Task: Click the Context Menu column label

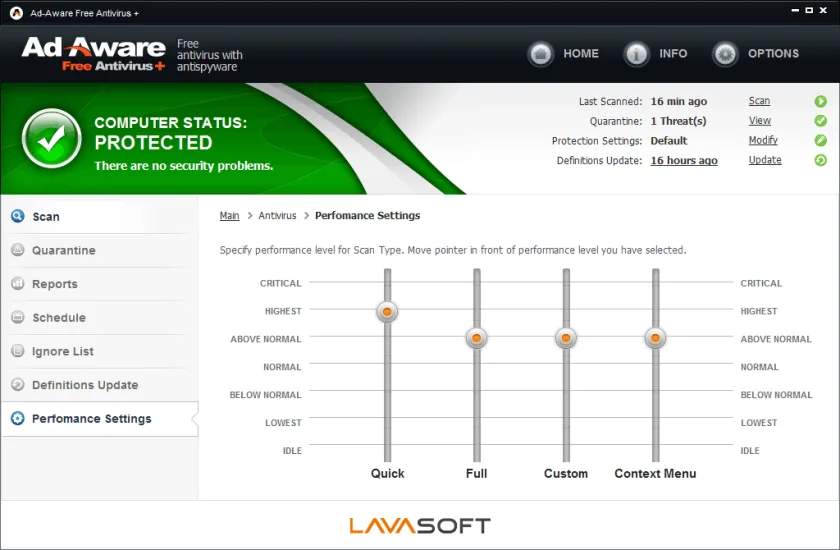Action: (655, 473)
